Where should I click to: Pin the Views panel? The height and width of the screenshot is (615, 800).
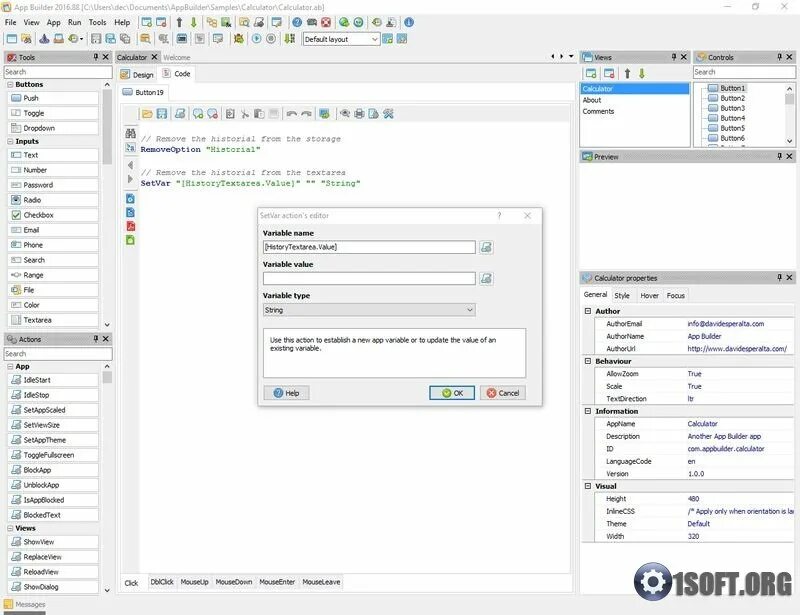673,57
